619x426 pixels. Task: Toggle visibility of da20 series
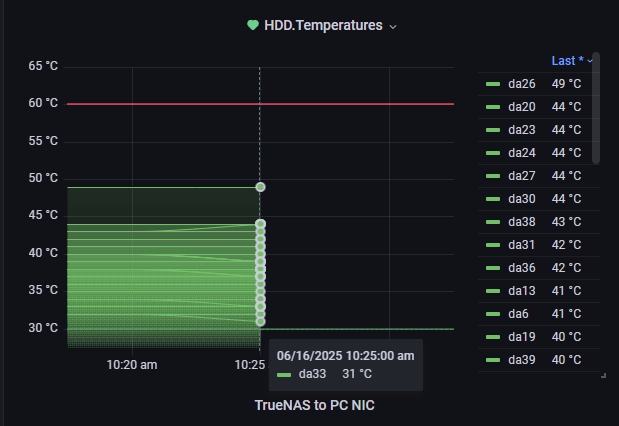(x=522, y=107)
